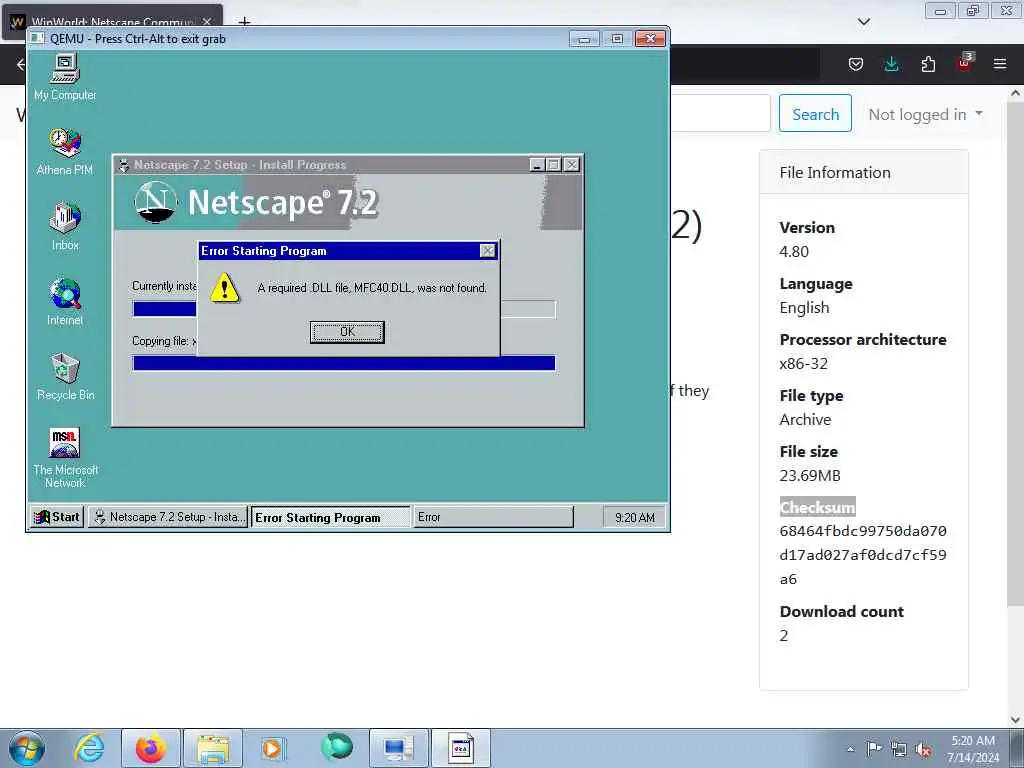Click the Copying file progress bar

point(344,363)
